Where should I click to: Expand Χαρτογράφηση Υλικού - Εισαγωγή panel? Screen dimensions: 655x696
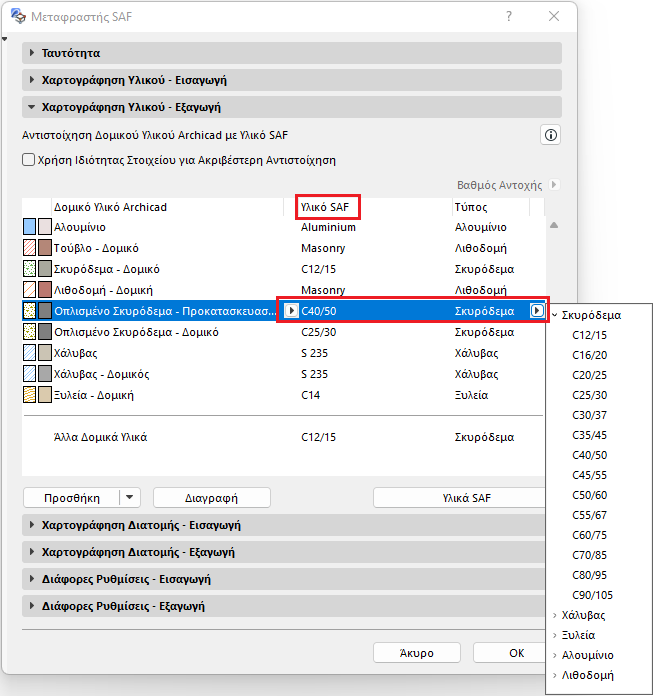point(32,80)
